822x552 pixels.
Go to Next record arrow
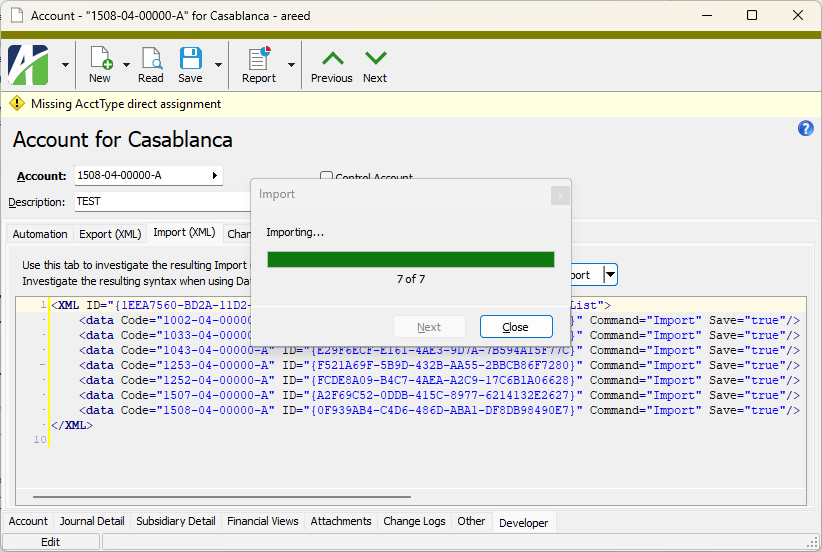[375, 58]
